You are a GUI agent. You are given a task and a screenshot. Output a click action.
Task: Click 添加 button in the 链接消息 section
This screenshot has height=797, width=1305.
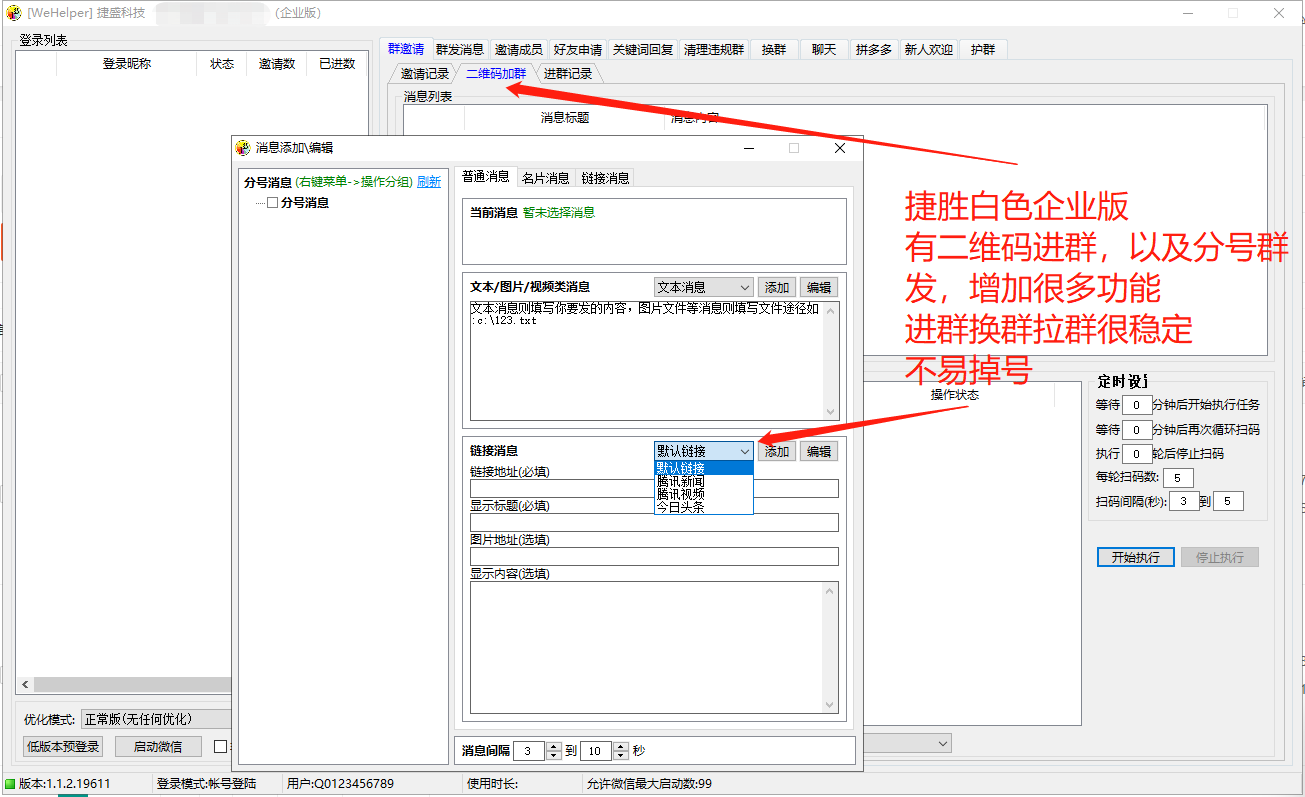point(777,451)
